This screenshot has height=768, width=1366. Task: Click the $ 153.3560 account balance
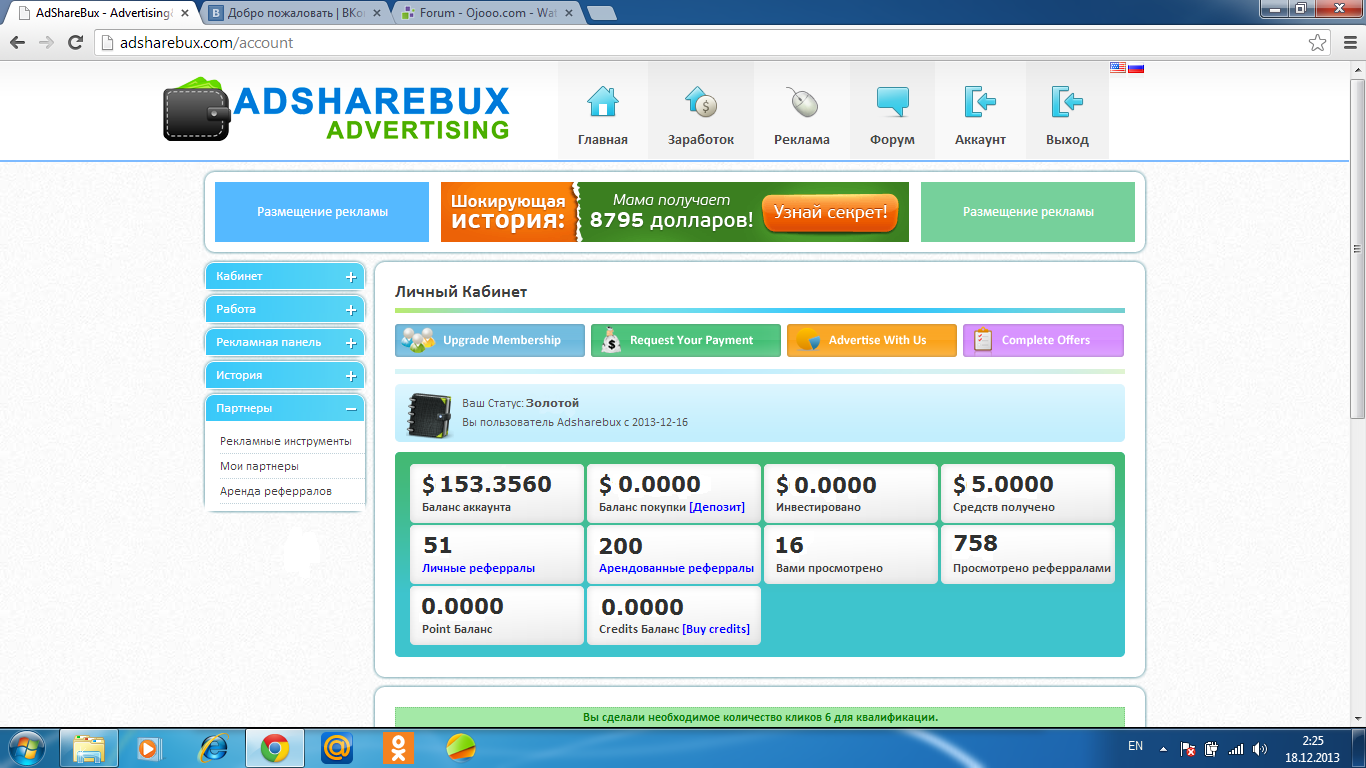(487, 484)
